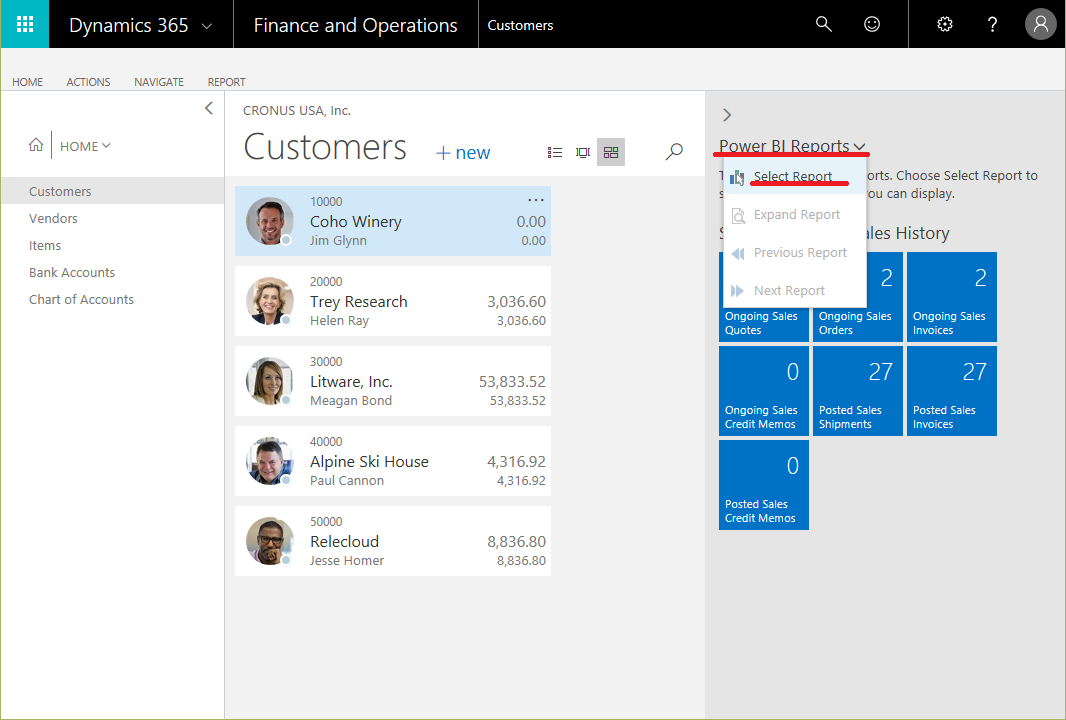
Task: Switch to list view layout
Action: (555, 152)
